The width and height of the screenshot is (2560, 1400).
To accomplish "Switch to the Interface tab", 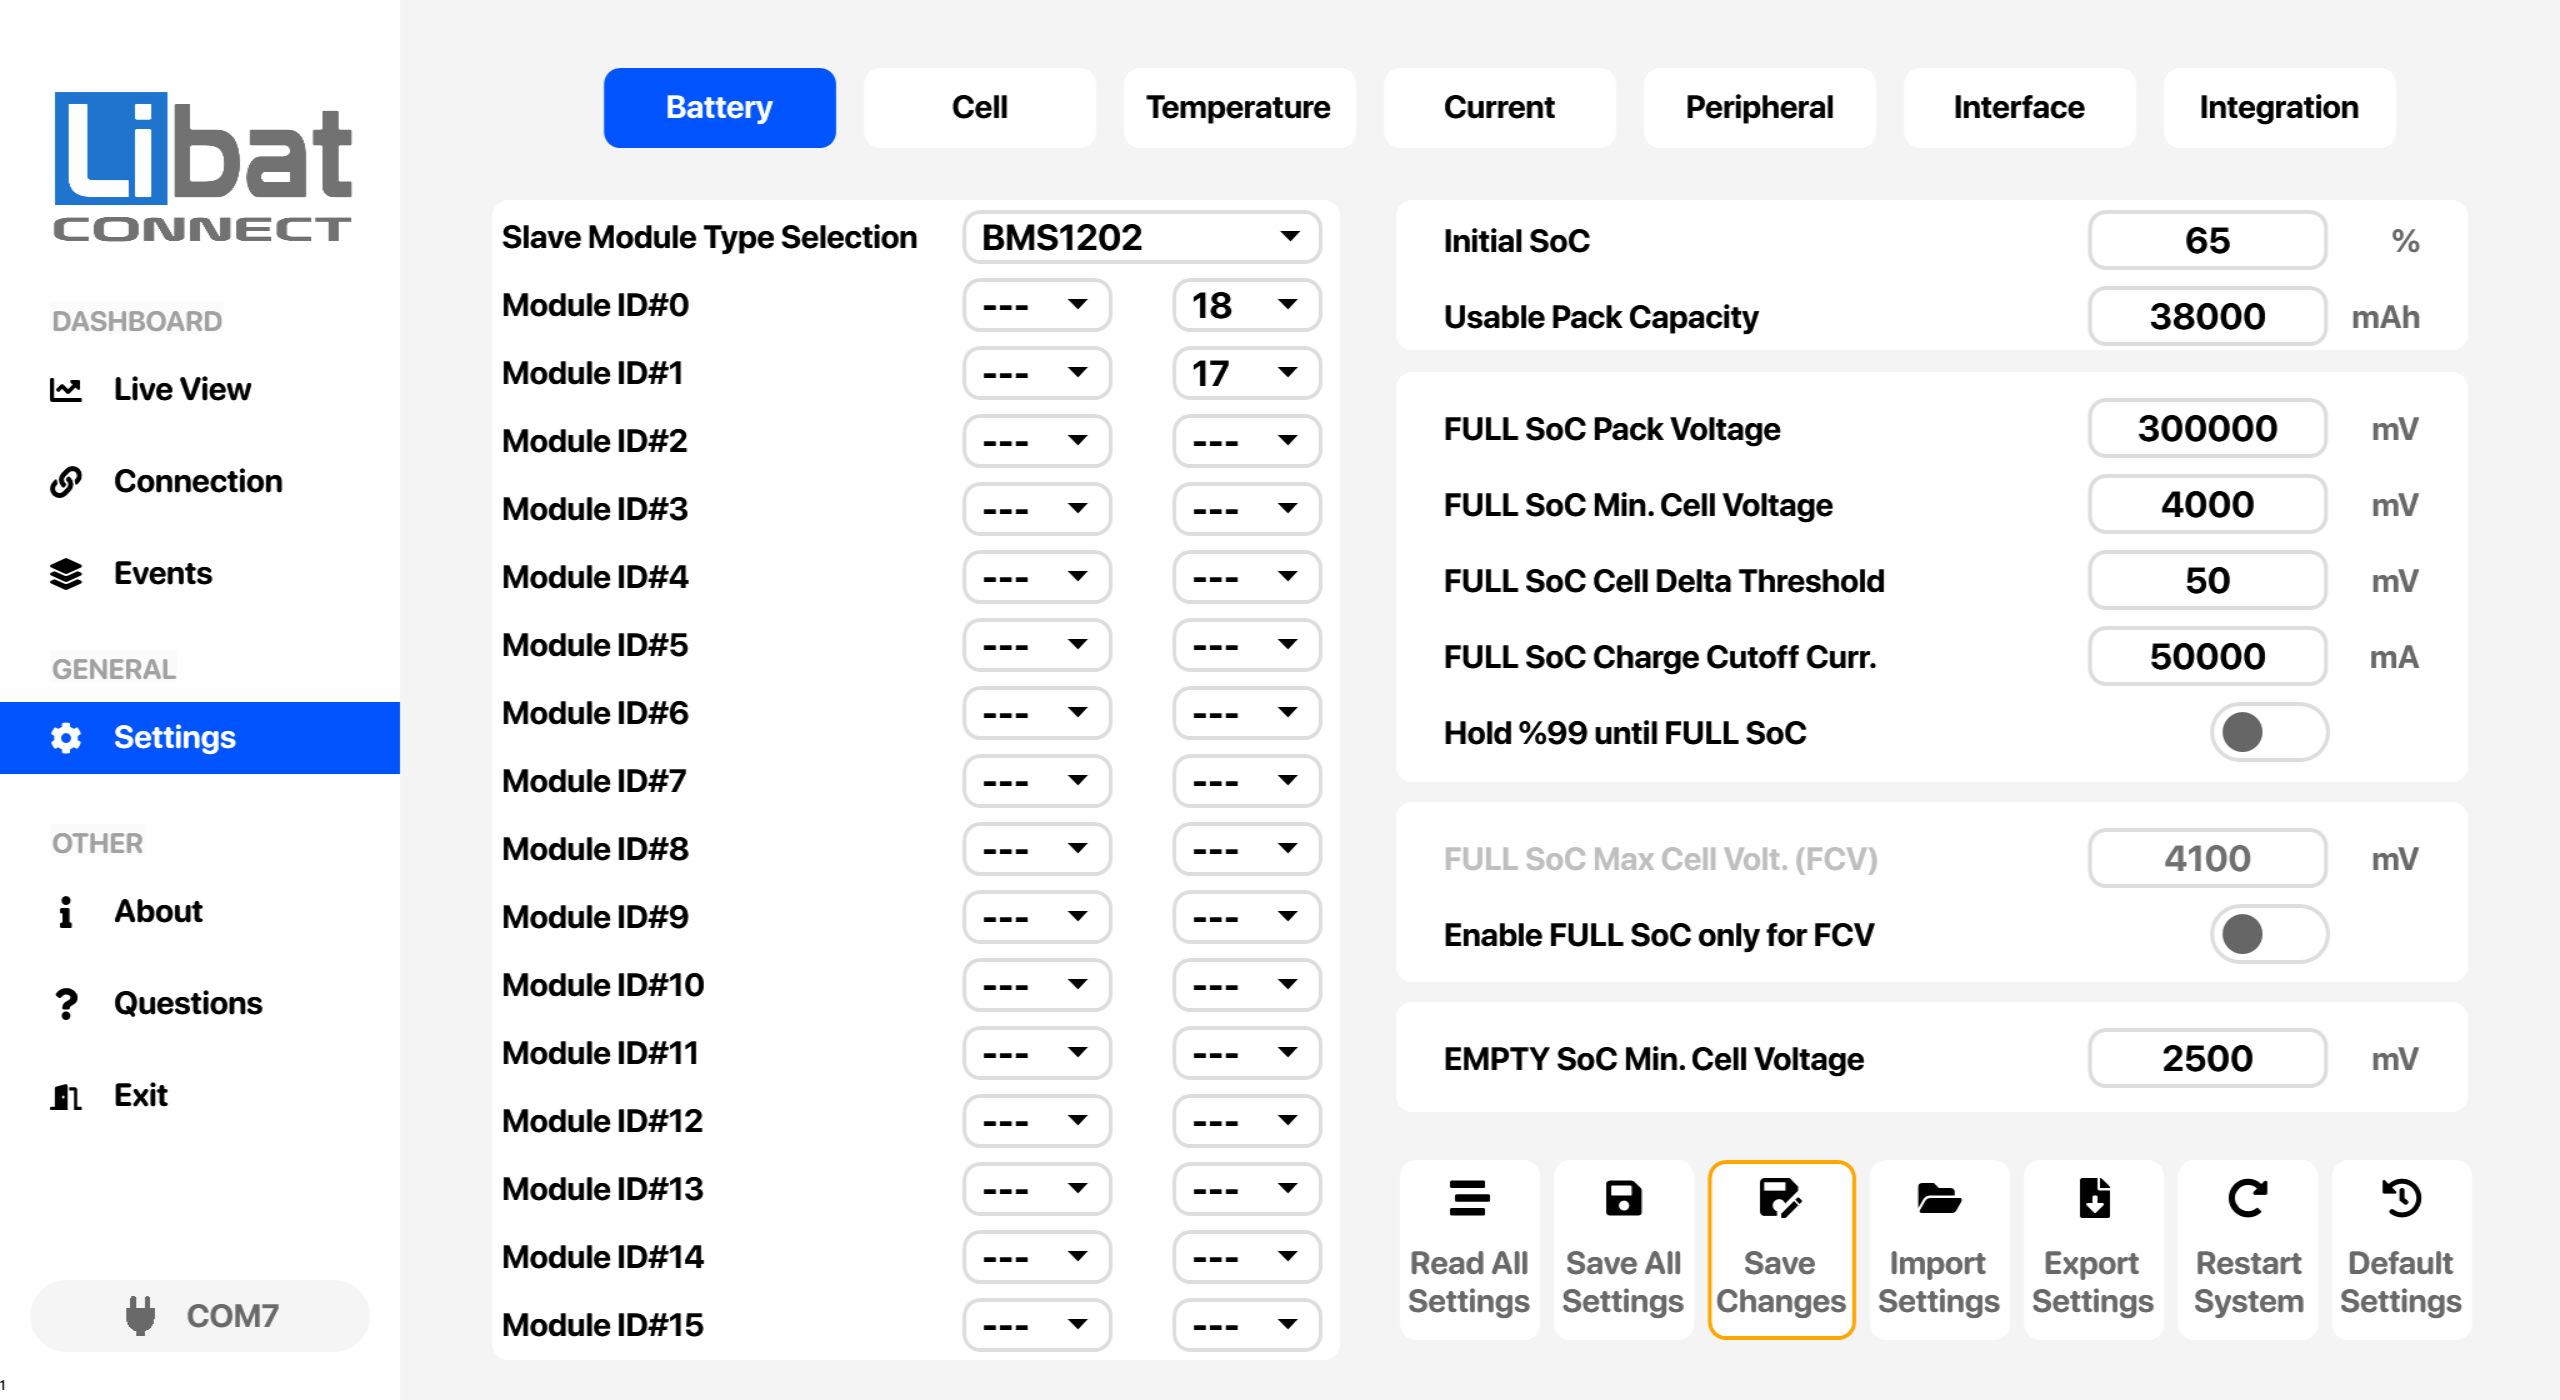I will 2019,108.
